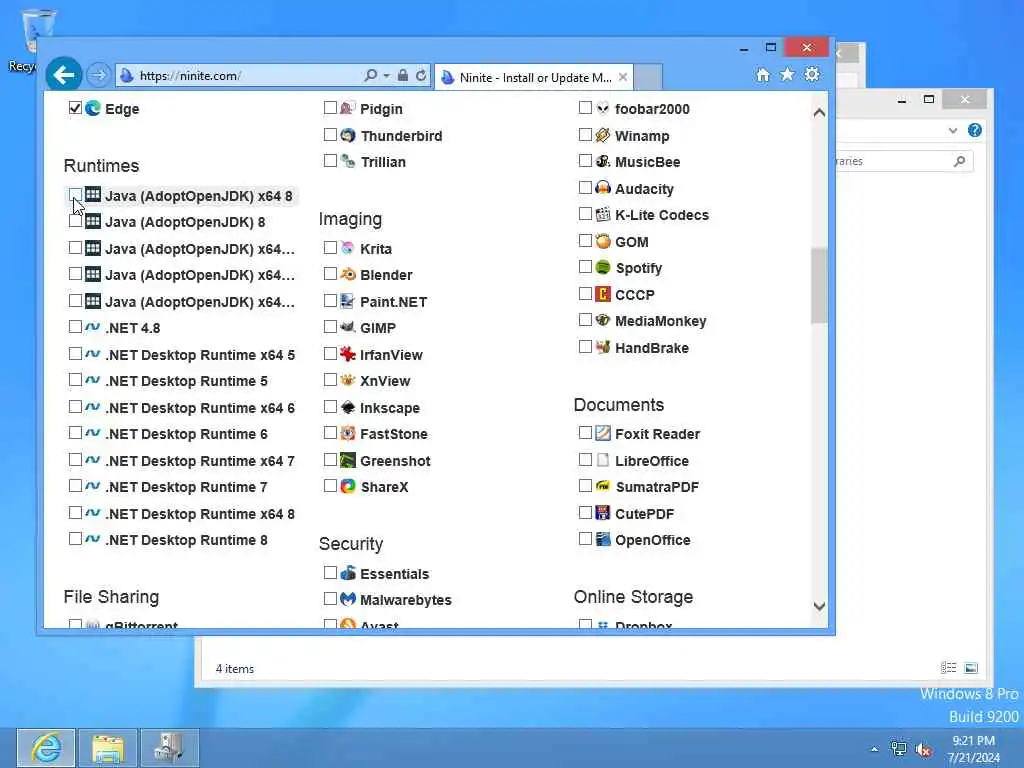Expand dropdown chevron in Libraries window
Image resolution: width=1024 pixels, height=768 pixels.
tap(953, 131)
